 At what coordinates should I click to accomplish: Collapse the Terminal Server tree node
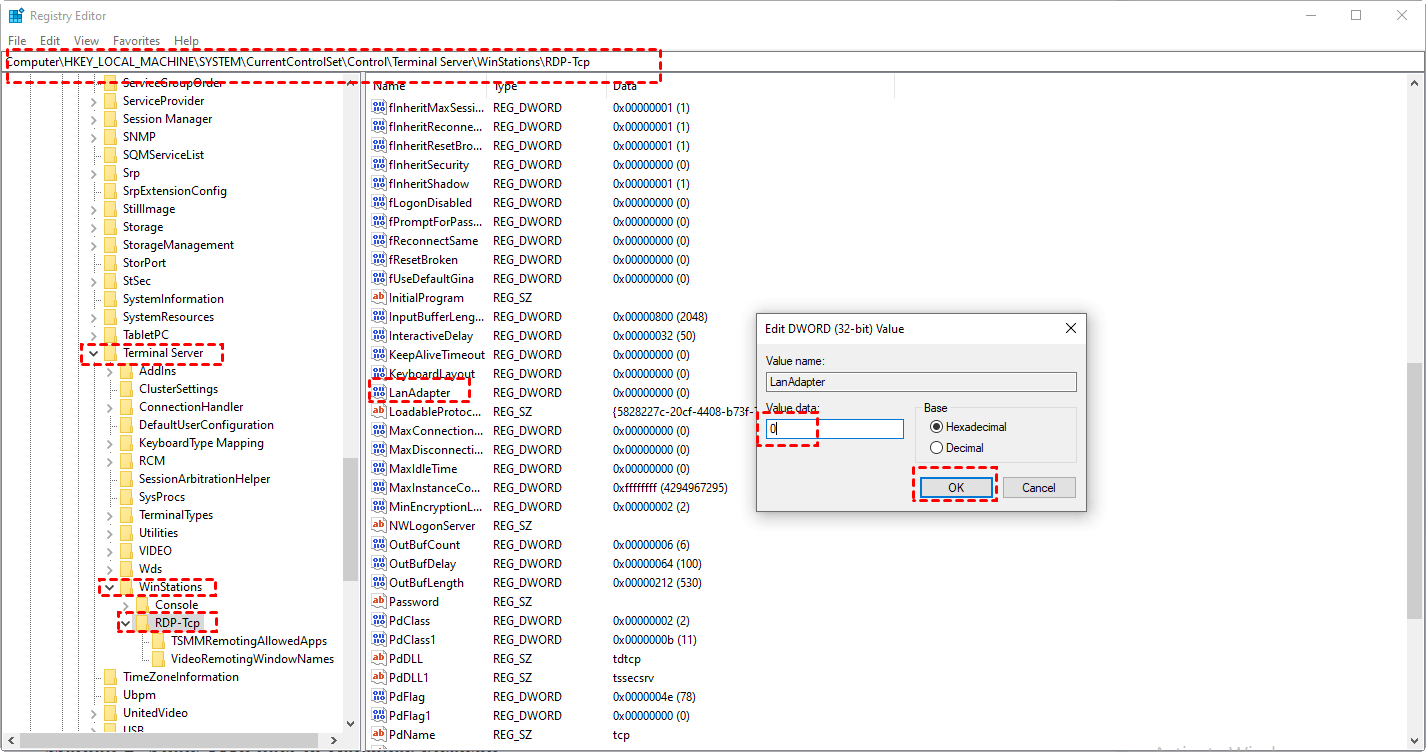click(x=94, y=353)
